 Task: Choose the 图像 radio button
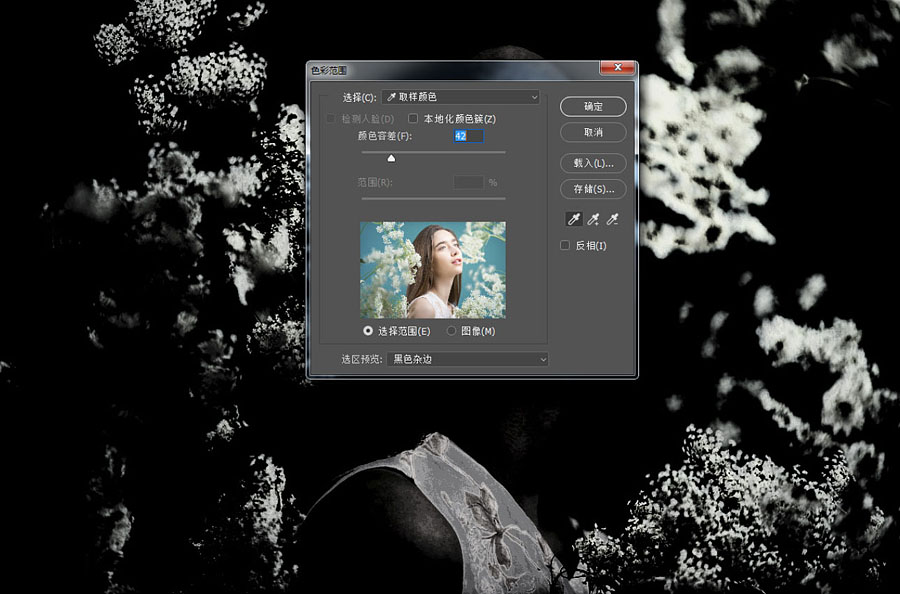[x=451, y=331]
